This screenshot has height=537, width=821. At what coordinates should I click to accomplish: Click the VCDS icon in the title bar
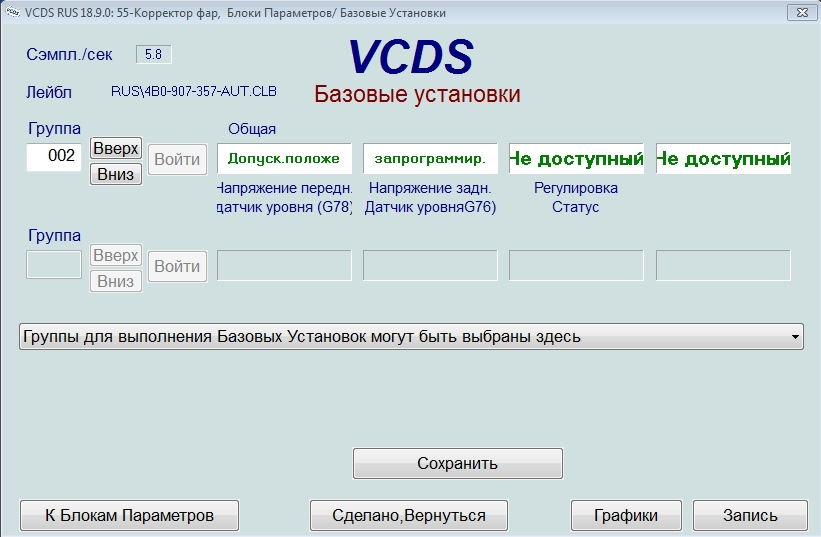(12, 12)
